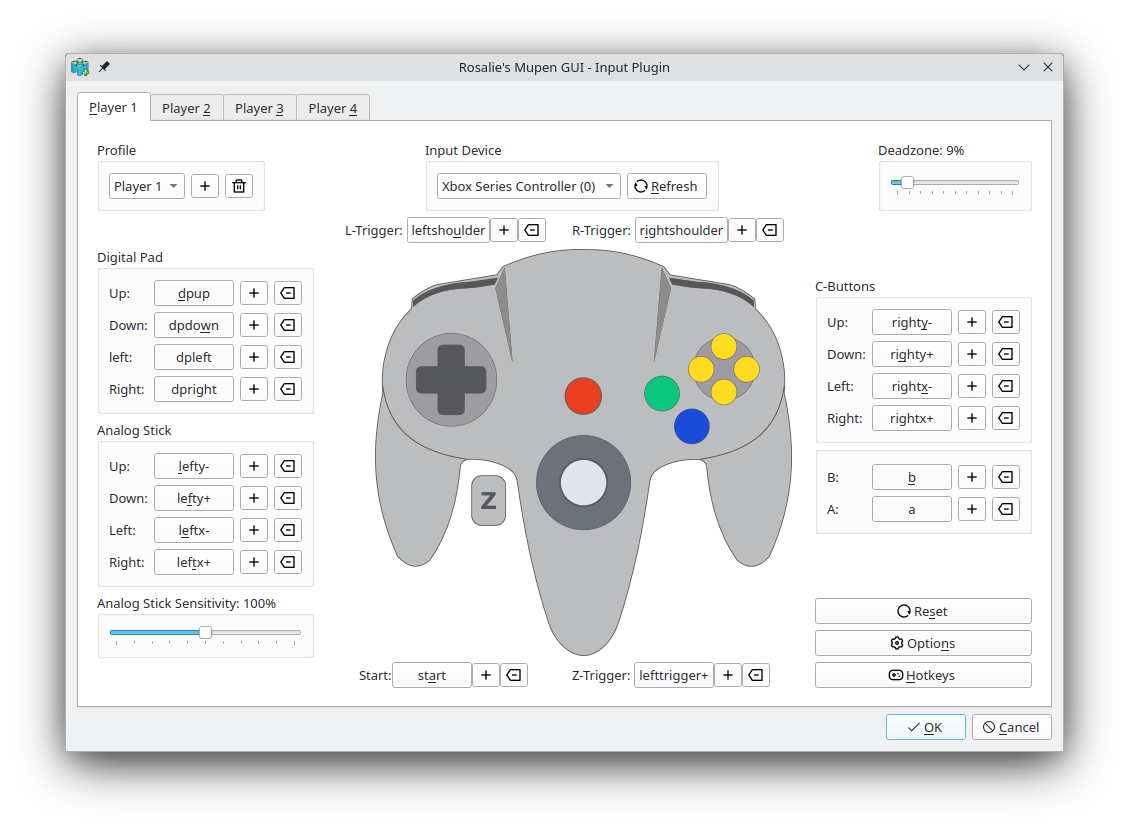The height and width of the screenshot is (830, 1130).
Task: Add a mapping for Analog Stick Right
Action: pos(254,562)
